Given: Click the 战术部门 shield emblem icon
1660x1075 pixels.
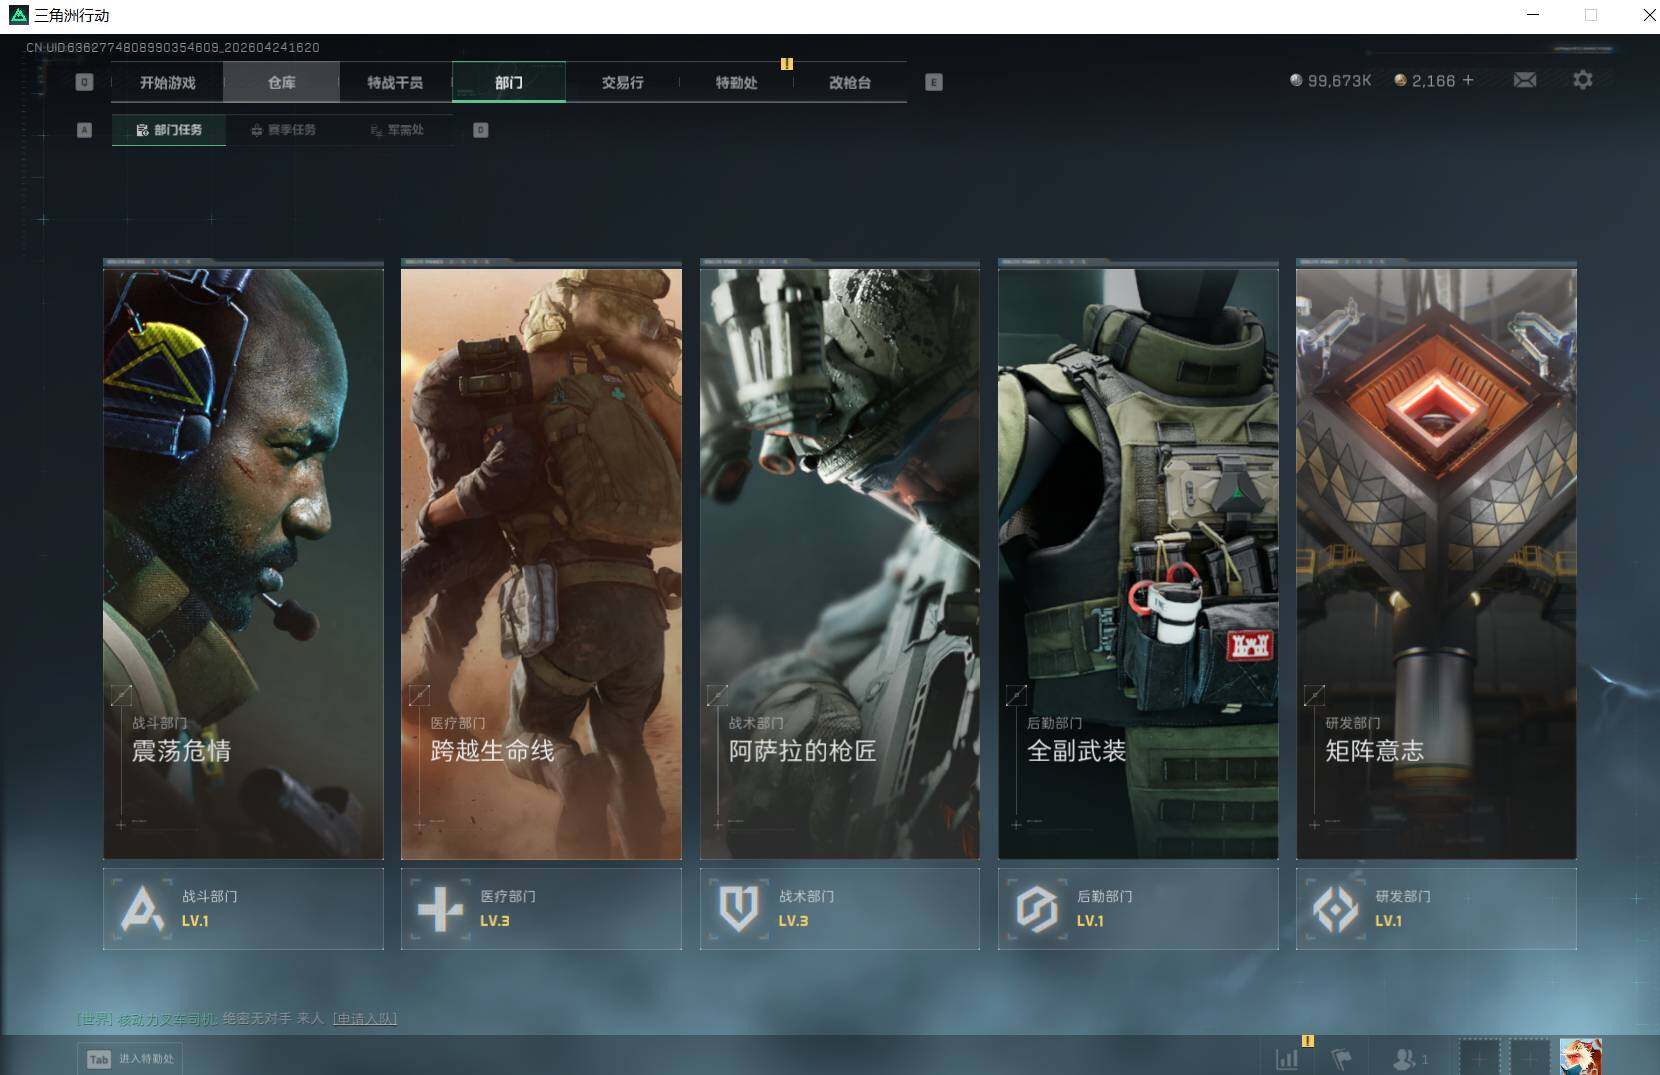Looking at the screenshot, I should coord(739,909).
